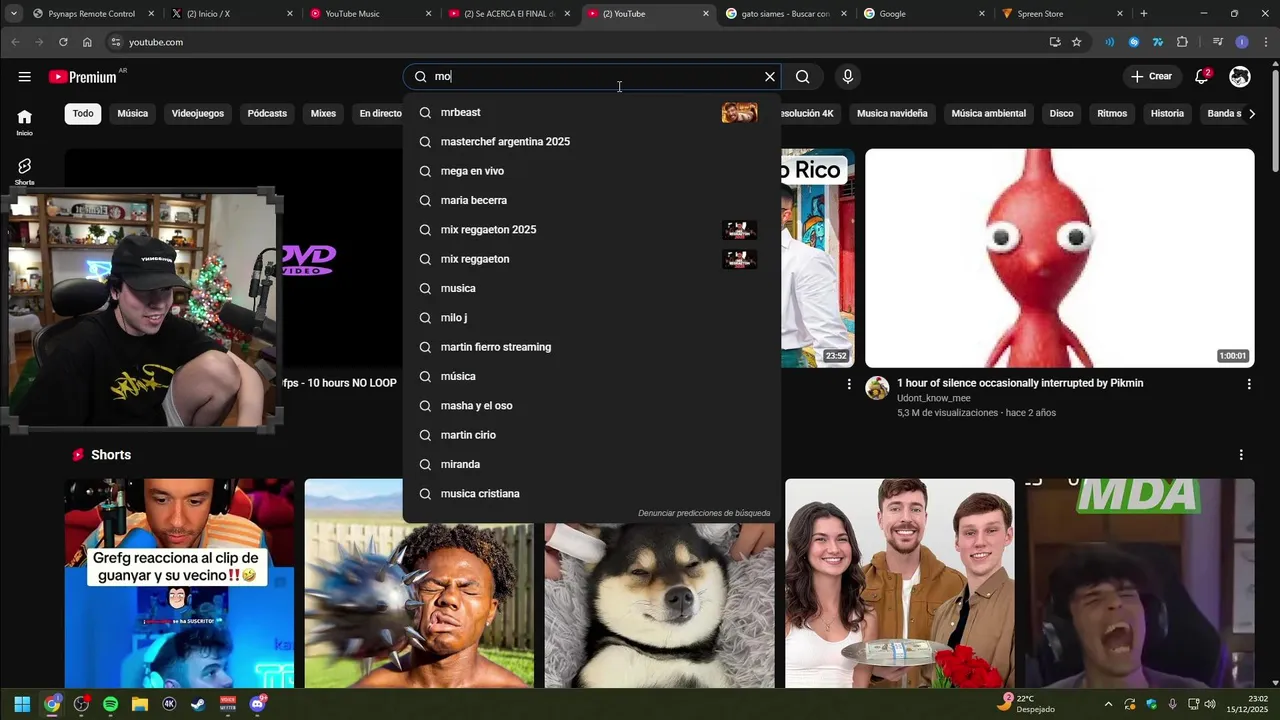Open the Shazam extension
Screen dimensions: 1280x720
1133,42
